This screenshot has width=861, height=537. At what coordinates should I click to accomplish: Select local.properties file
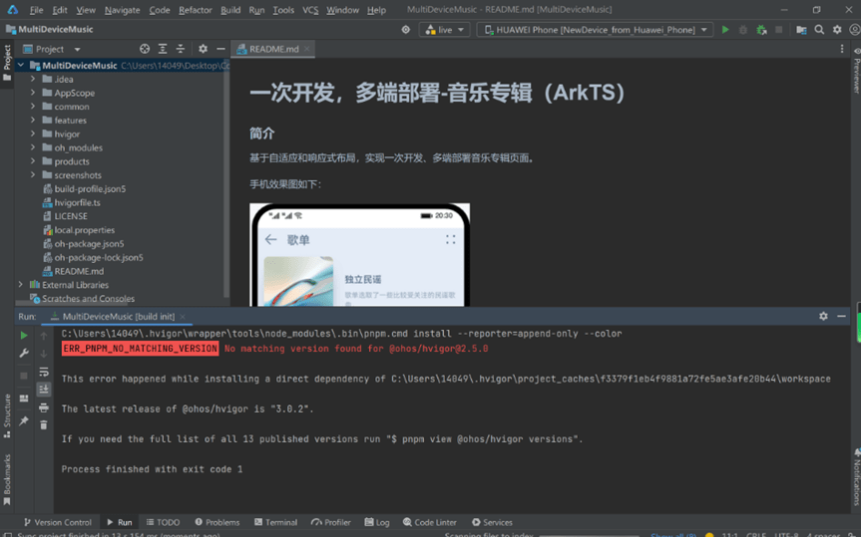coord(79,230)
